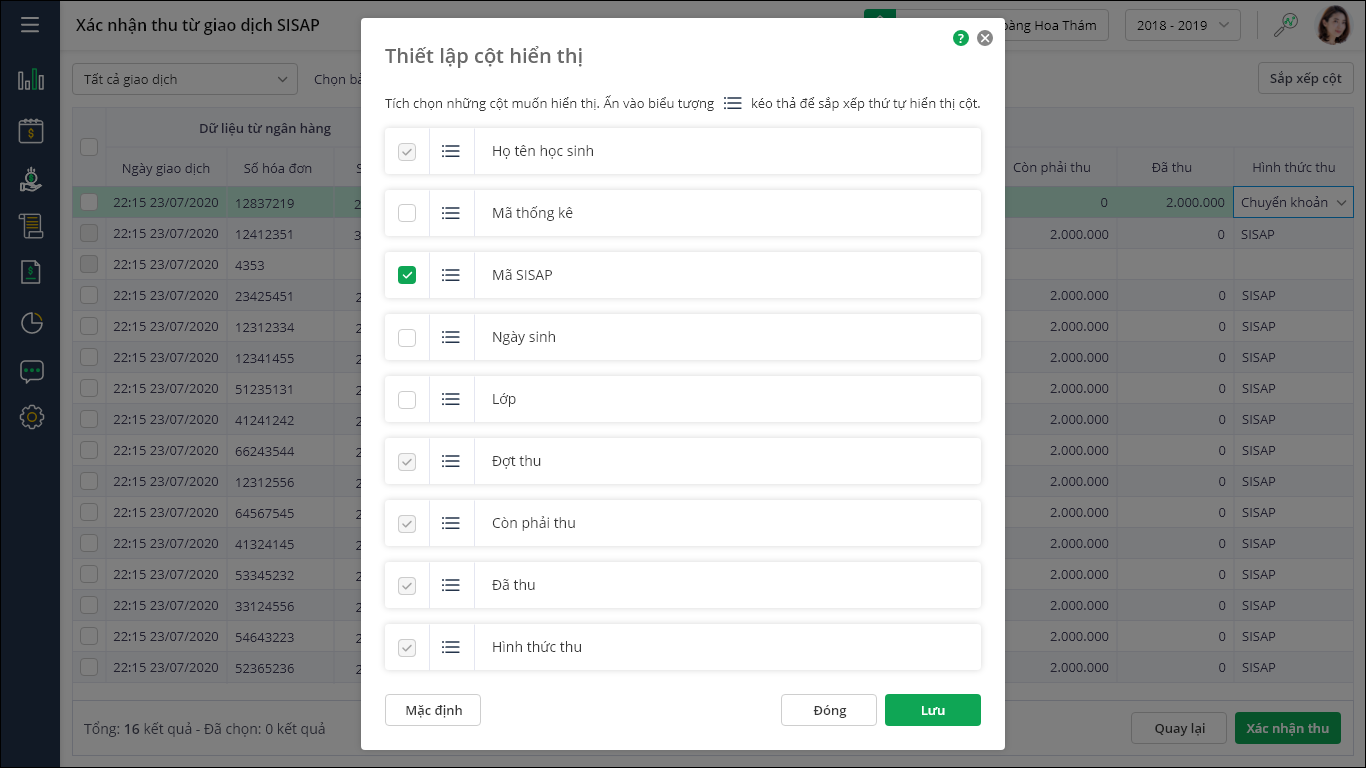Expand the Chuyển khoản payment method dropdown
The height and width of the screenshot is (768, 1366).
(x=1292, y=202)
